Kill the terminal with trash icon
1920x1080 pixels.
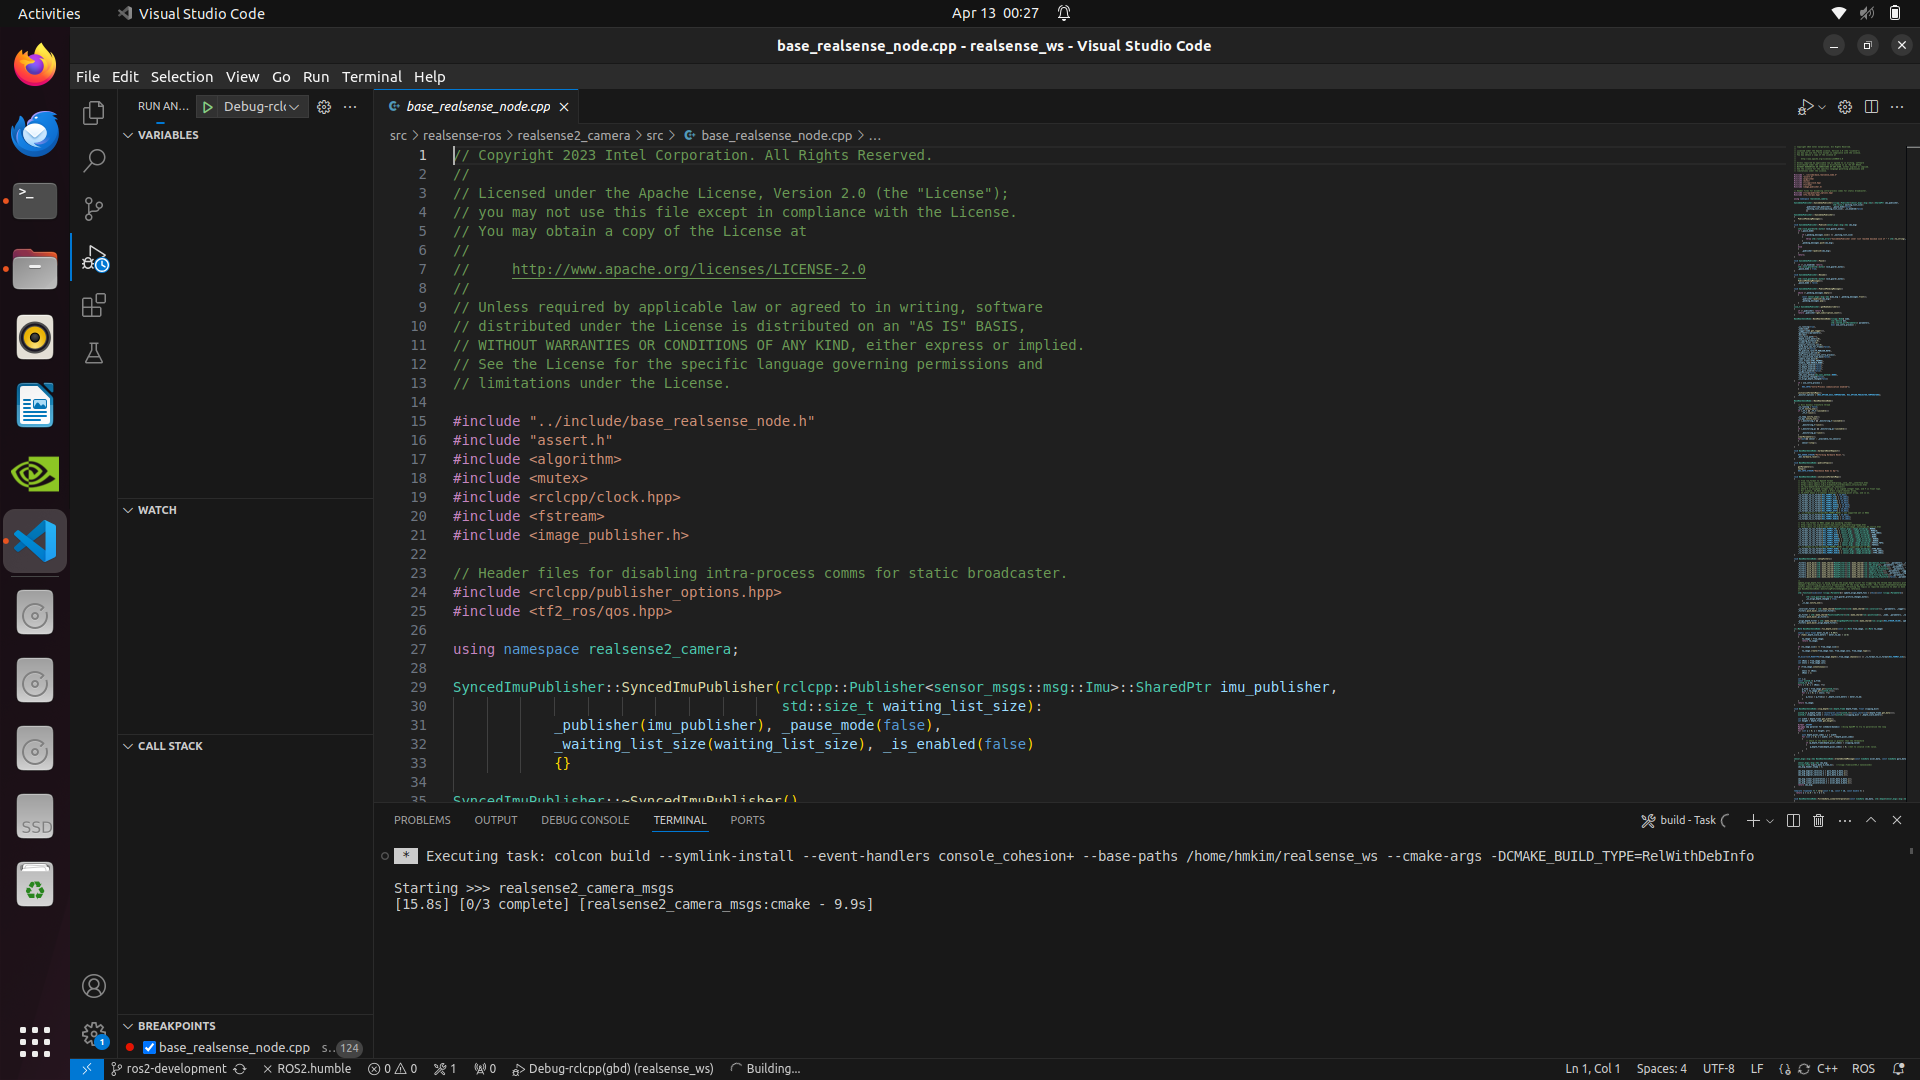coord(1819,820)
